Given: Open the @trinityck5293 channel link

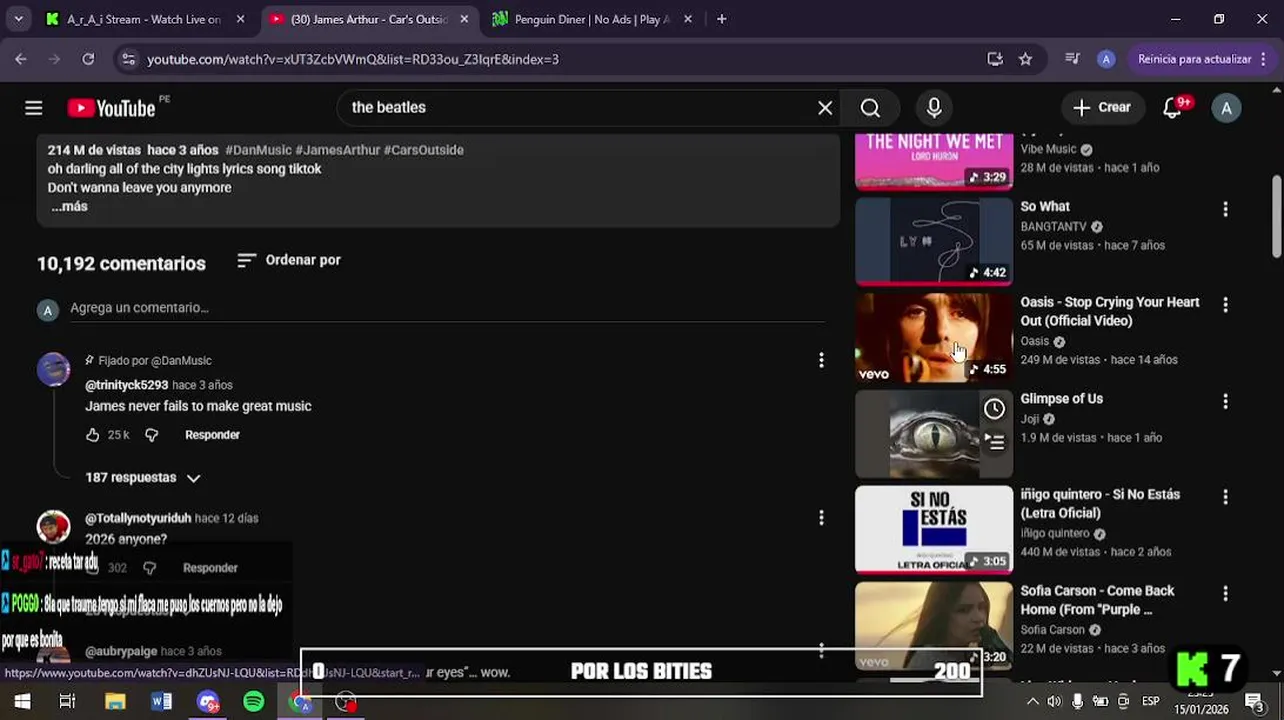Looking at the screenshot, I should pyautogui.click(x=126, y=385).
